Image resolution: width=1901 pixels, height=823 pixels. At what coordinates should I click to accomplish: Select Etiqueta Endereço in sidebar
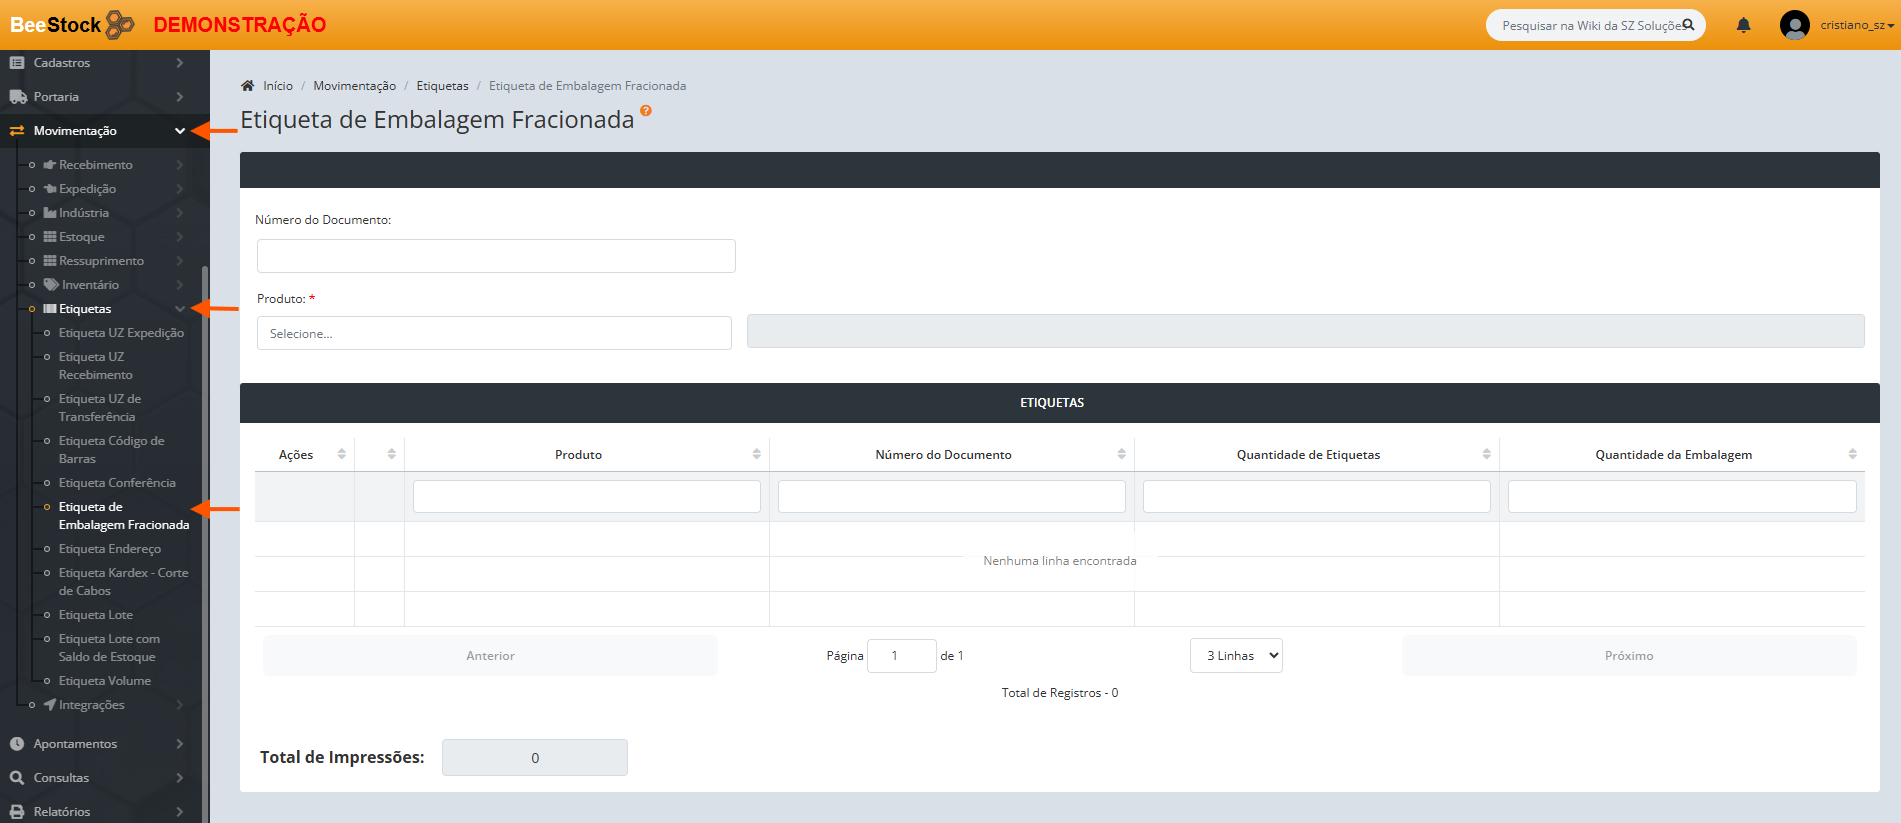109,549
